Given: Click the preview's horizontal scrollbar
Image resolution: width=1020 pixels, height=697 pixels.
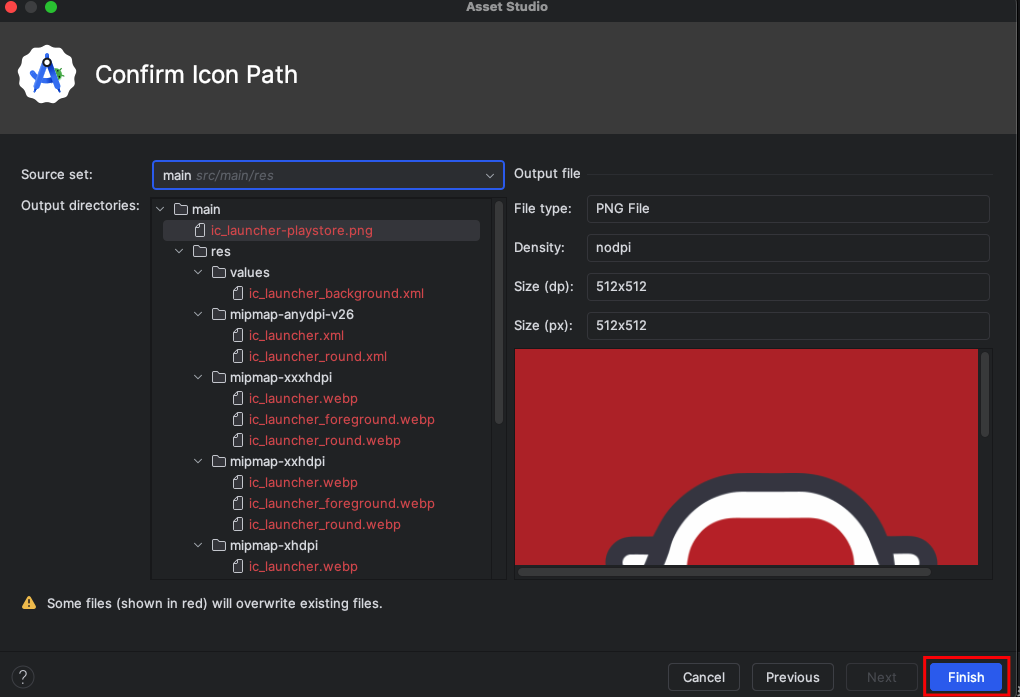Looking at the screenshot, I should coord(724,572).
